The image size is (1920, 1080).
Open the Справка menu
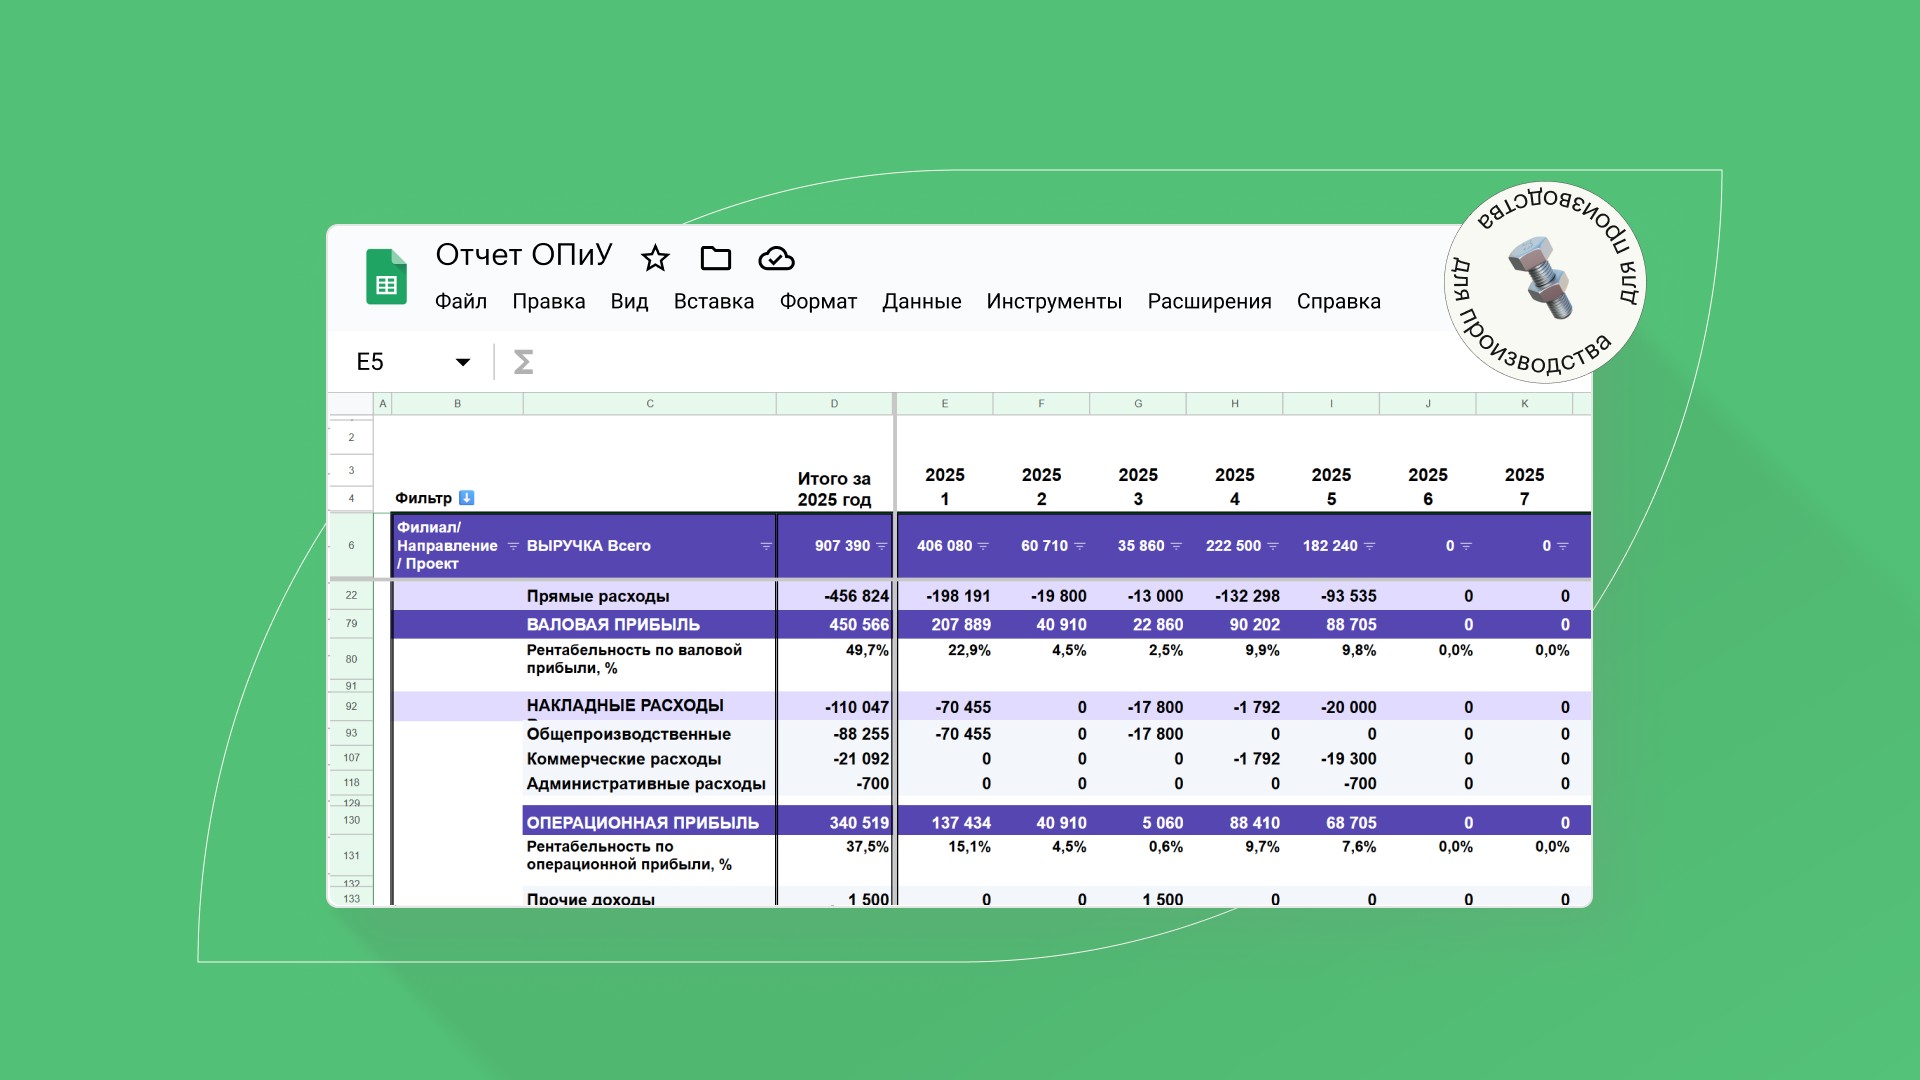tap(1338, 301)
